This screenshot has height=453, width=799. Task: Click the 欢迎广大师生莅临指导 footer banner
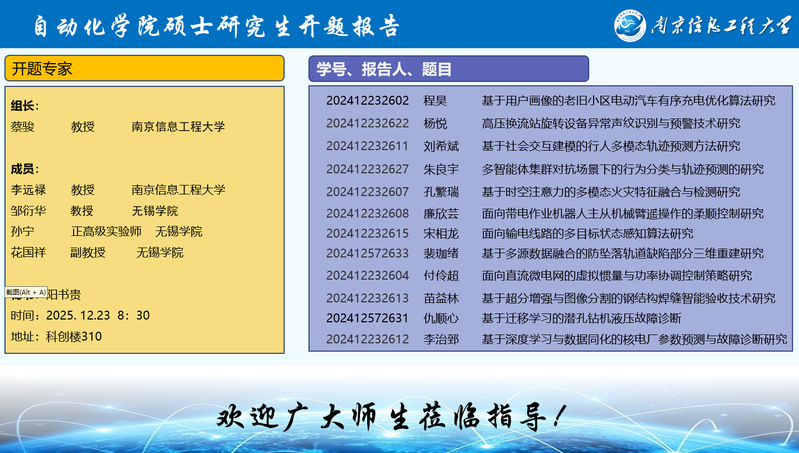point(398,414)
